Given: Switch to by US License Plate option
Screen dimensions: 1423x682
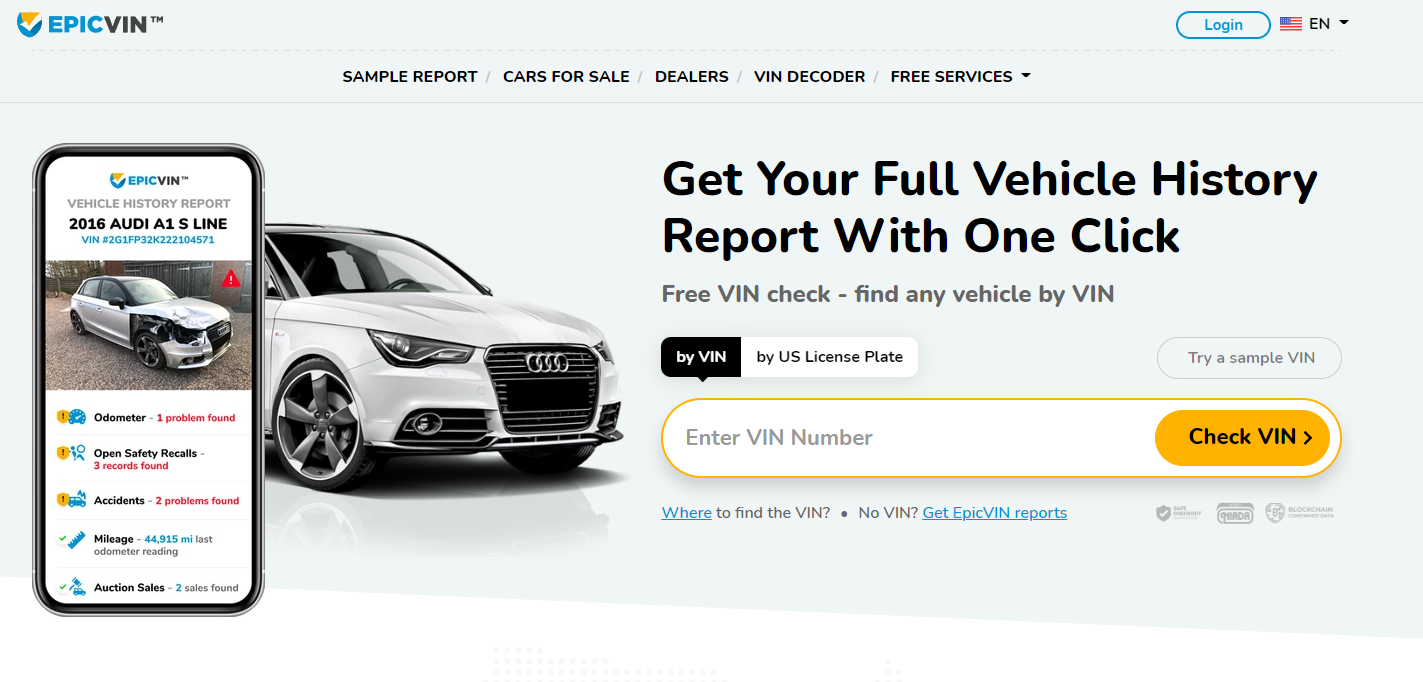Looking at the screenshot, I should click(x=829, y=357).
